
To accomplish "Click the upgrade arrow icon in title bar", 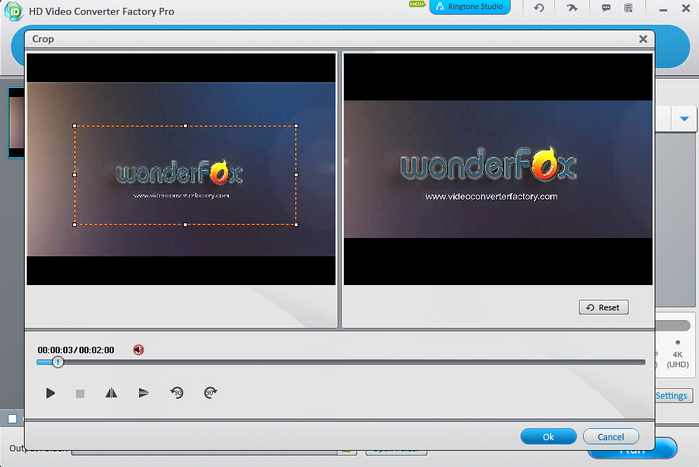I will point(572,8).
